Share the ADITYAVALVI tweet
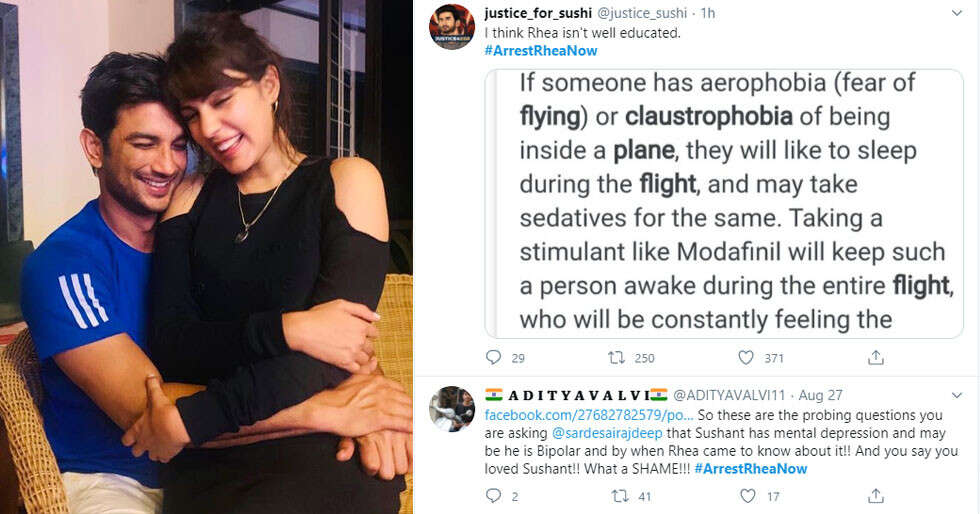 (875, 495)
